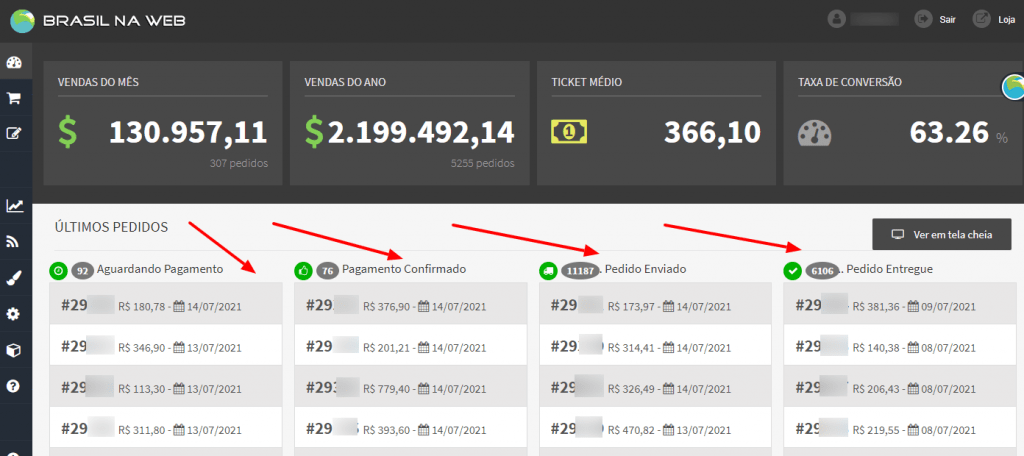1024x456 pixels.
Task: Open the gear settings sidebar icon
Action: [15, 314]
